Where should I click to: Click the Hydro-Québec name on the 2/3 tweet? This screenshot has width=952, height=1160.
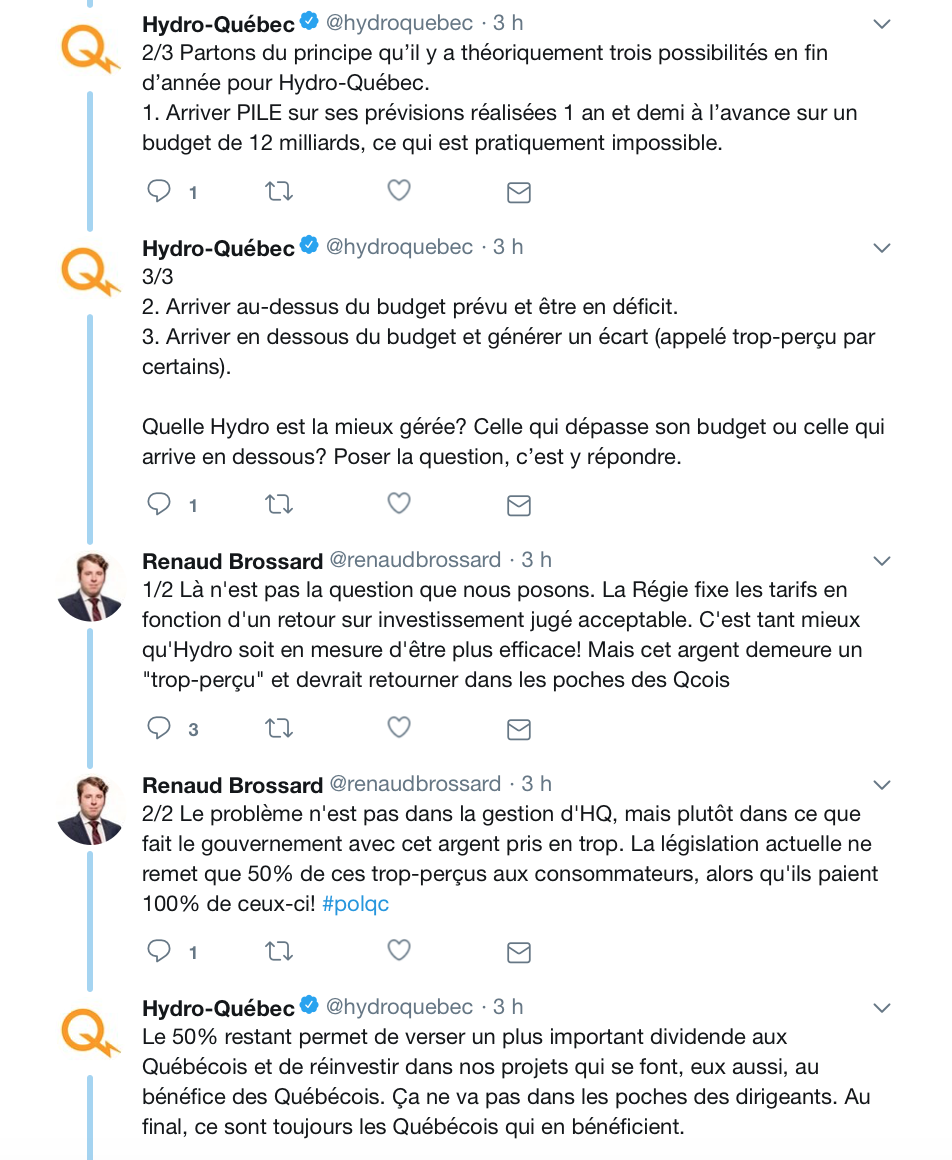(x=218, y=23)
